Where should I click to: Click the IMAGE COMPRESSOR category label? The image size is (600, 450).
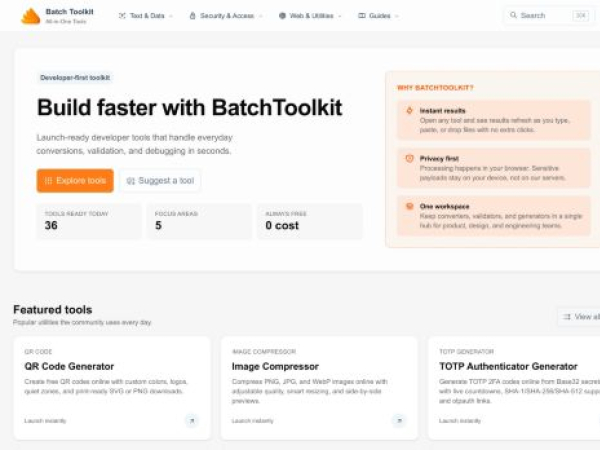tap(264, 352)
